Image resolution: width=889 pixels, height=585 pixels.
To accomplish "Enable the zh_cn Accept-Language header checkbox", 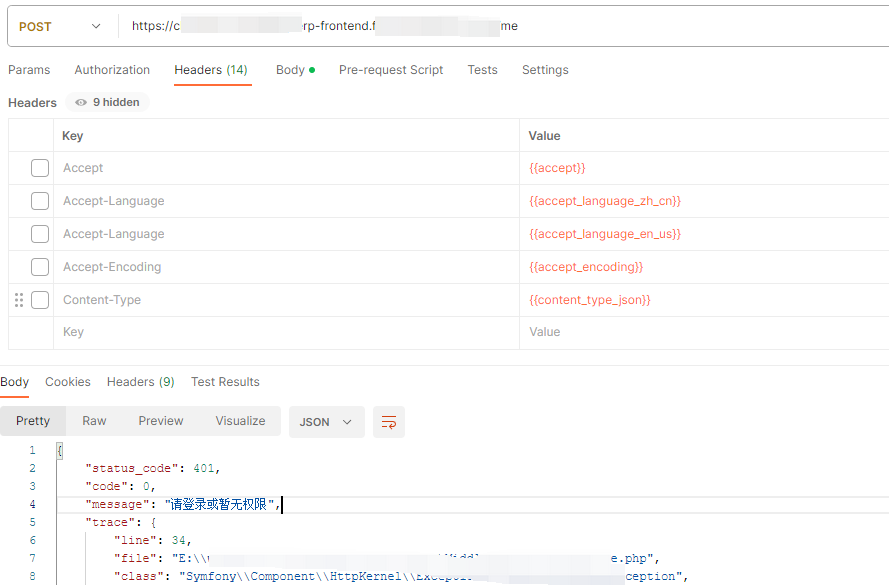I will 40,201.
